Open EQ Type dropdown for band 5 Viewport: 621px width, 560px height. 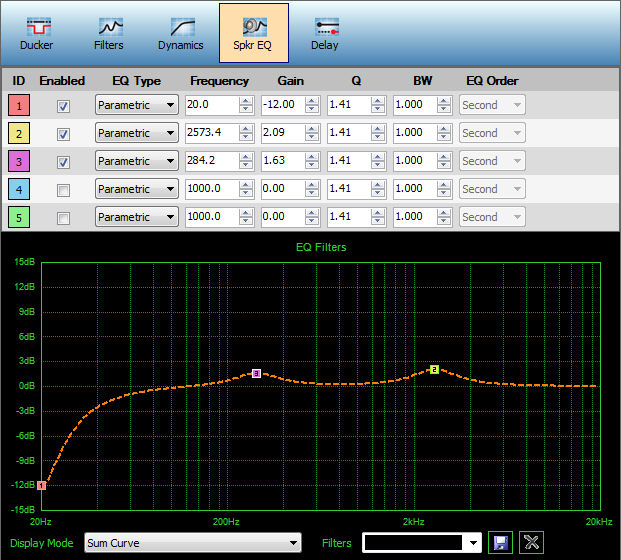[x=137, y=217]
